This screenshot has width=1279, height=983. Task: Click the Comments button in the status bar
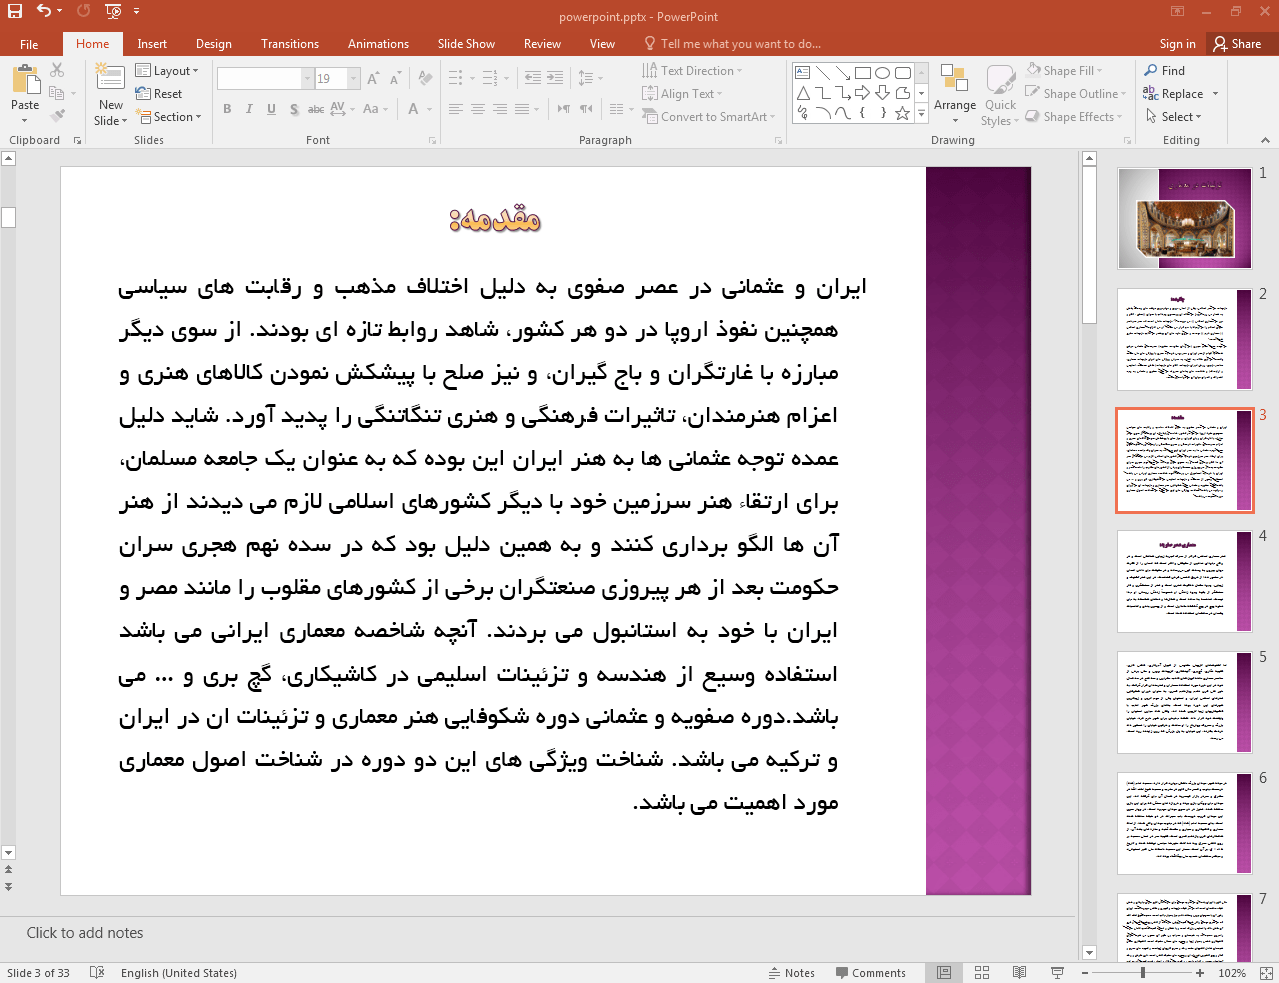[x=869, y=972]
